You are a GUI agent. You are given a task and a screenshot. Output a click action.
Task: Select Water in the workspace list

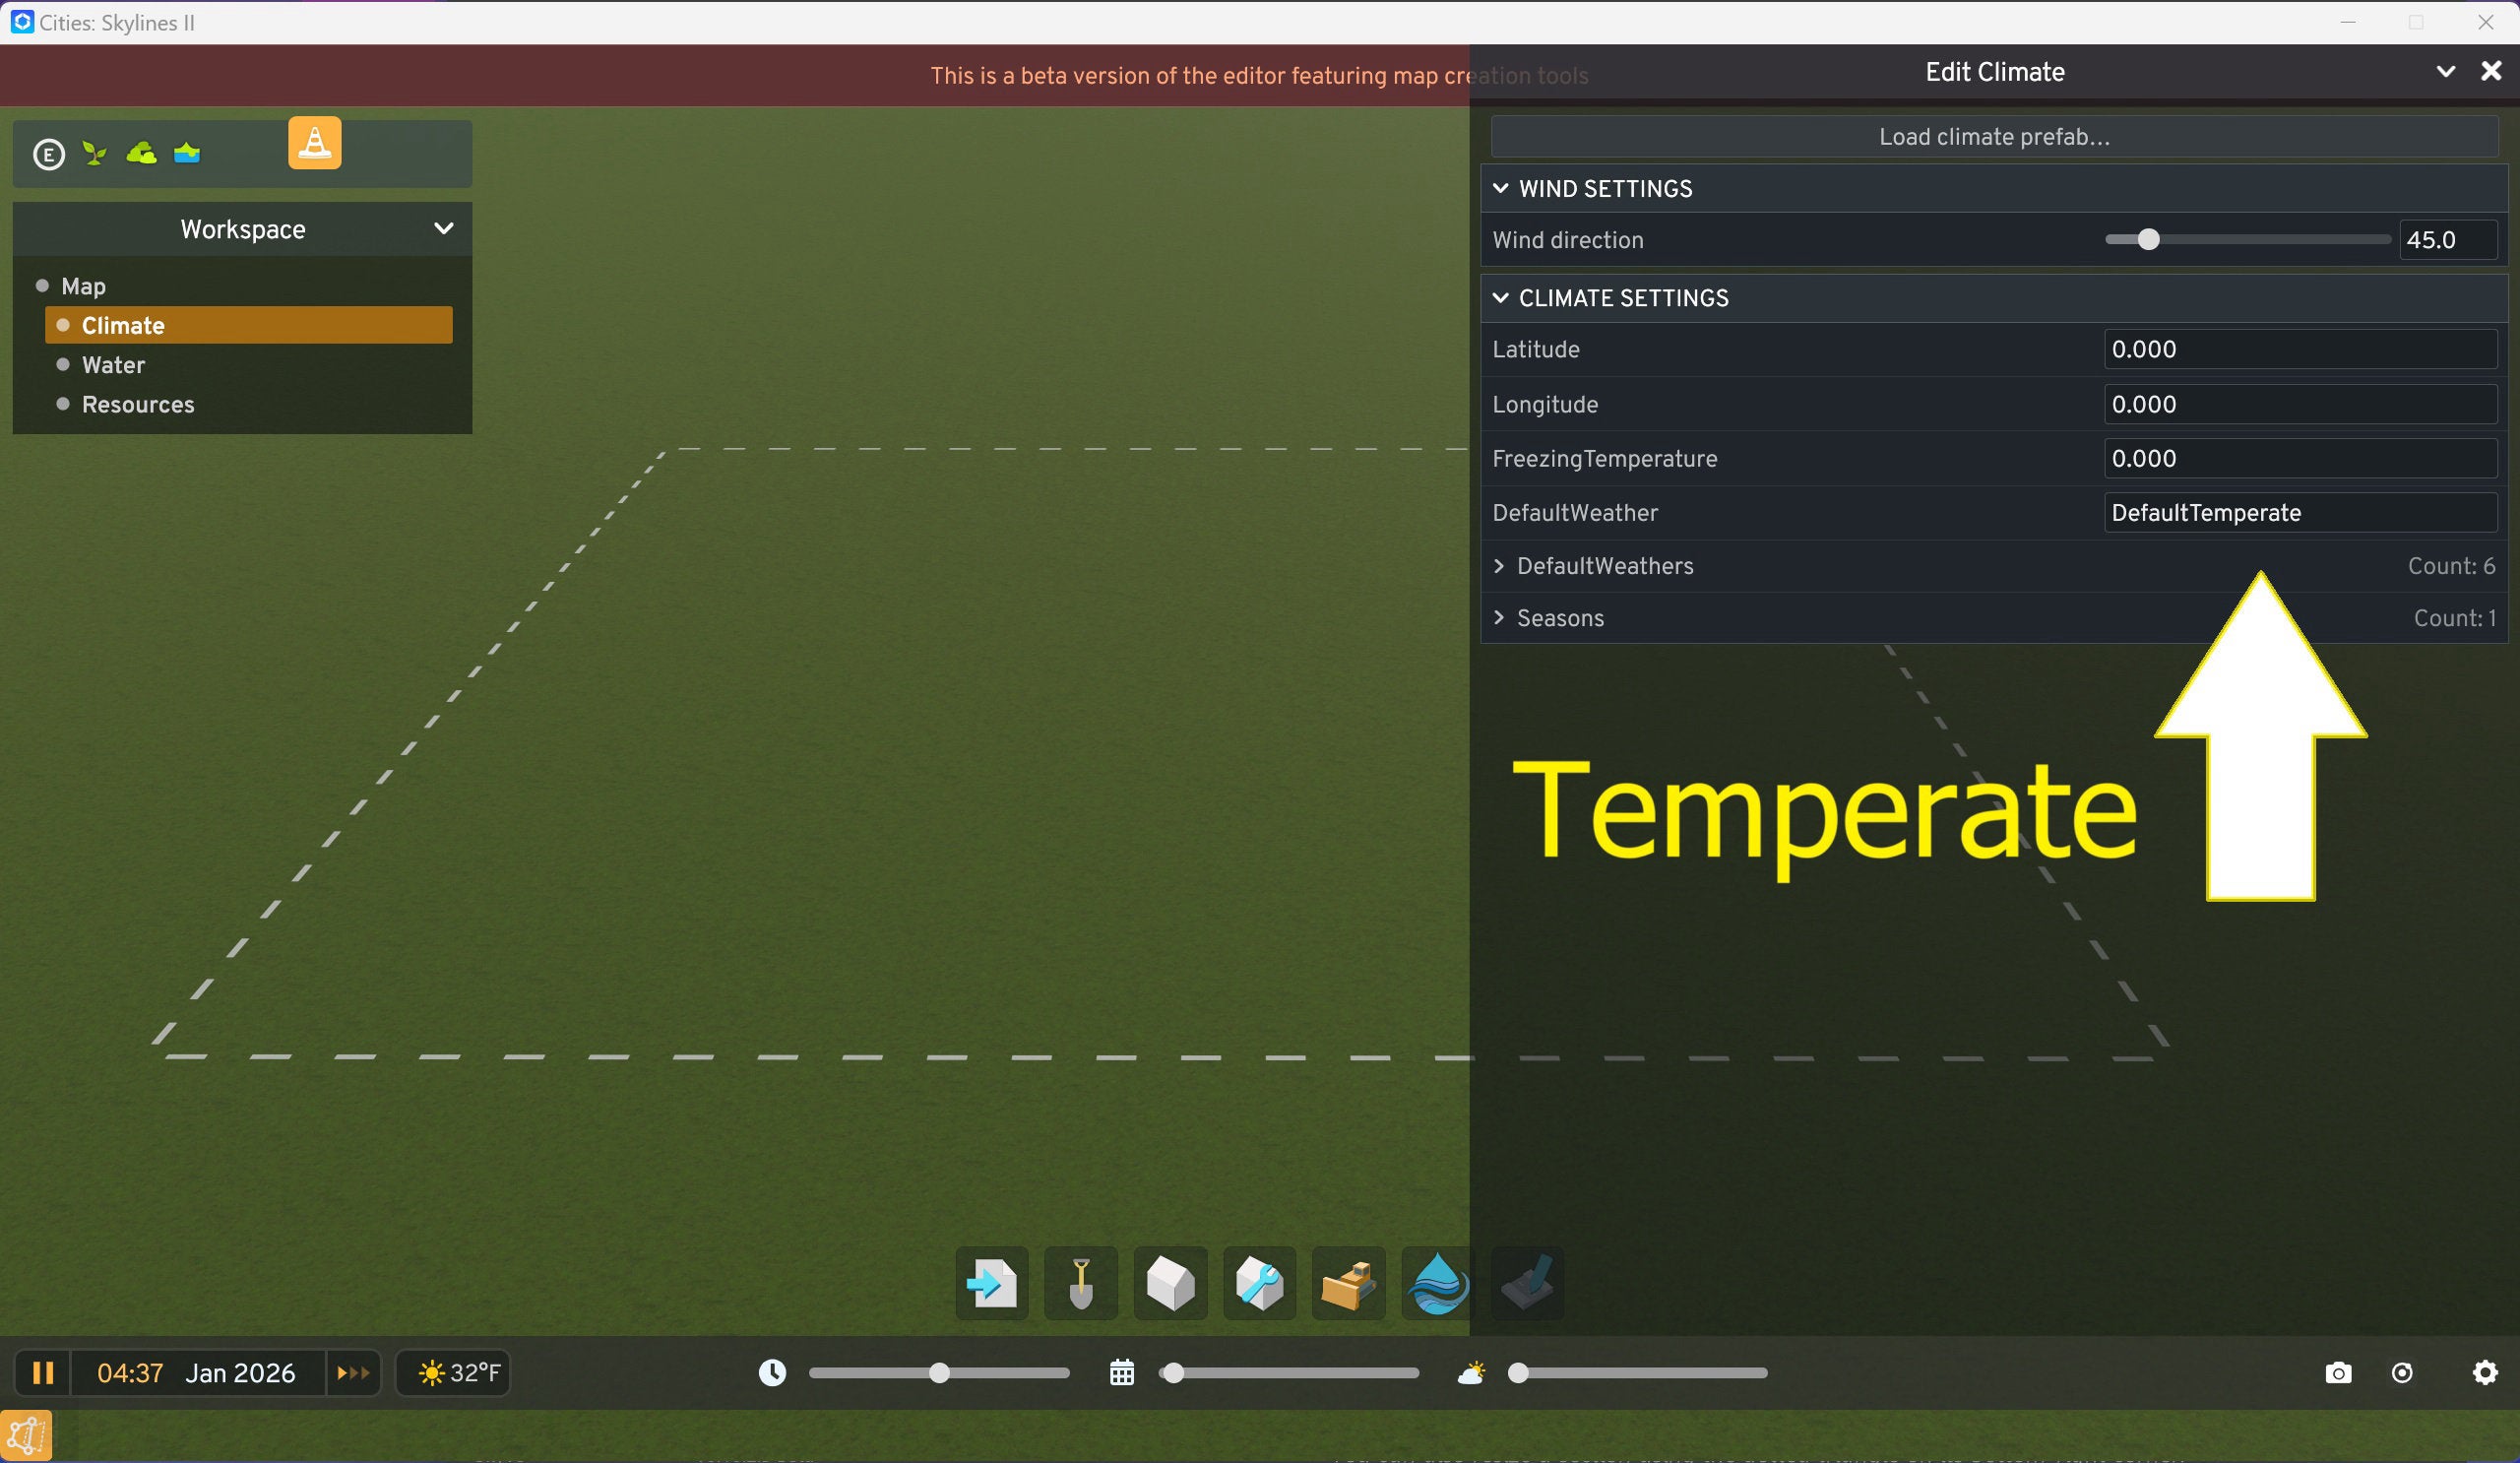[x=113, y=365]
